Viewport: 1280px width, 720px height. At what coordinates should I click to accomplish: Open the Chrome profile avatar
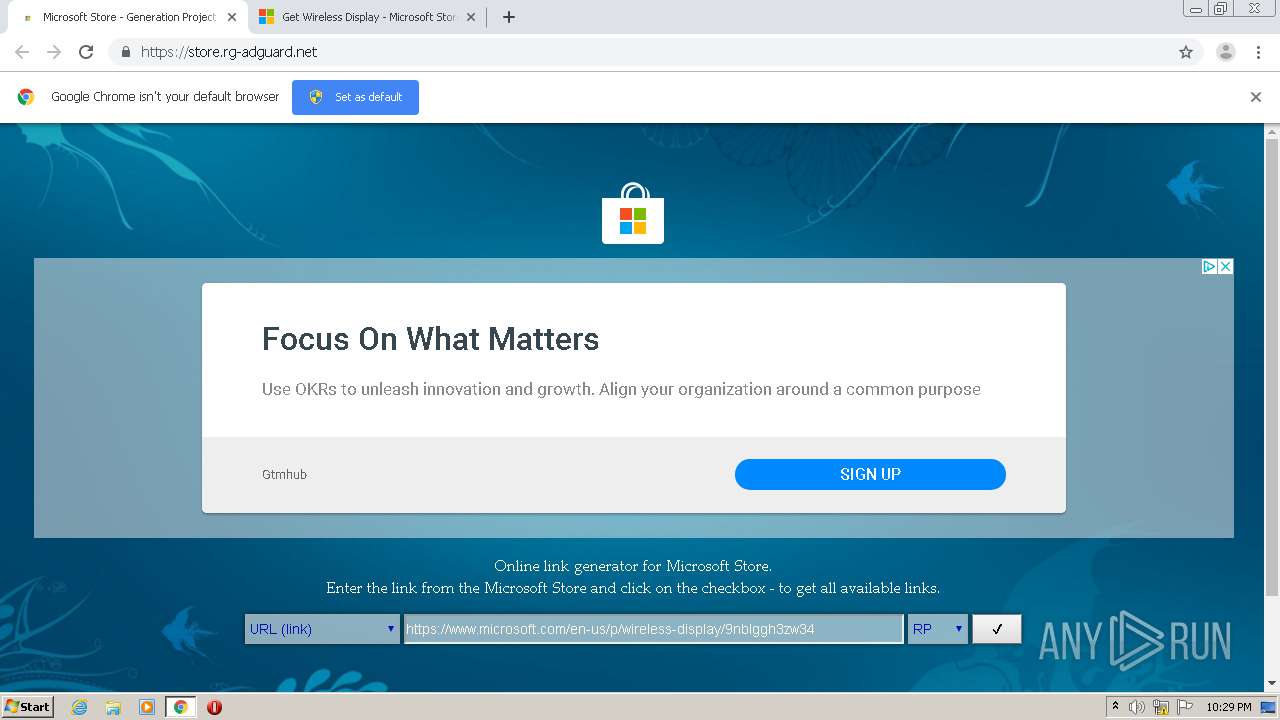[x=1225, y=52]
